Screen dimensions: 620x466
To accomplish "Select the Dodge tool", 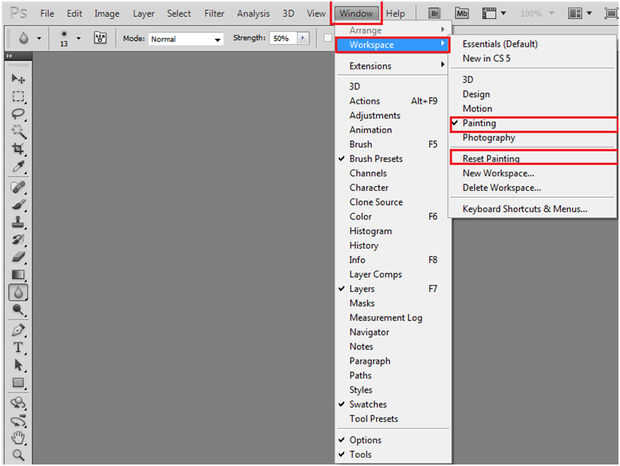I will [18, 310].
